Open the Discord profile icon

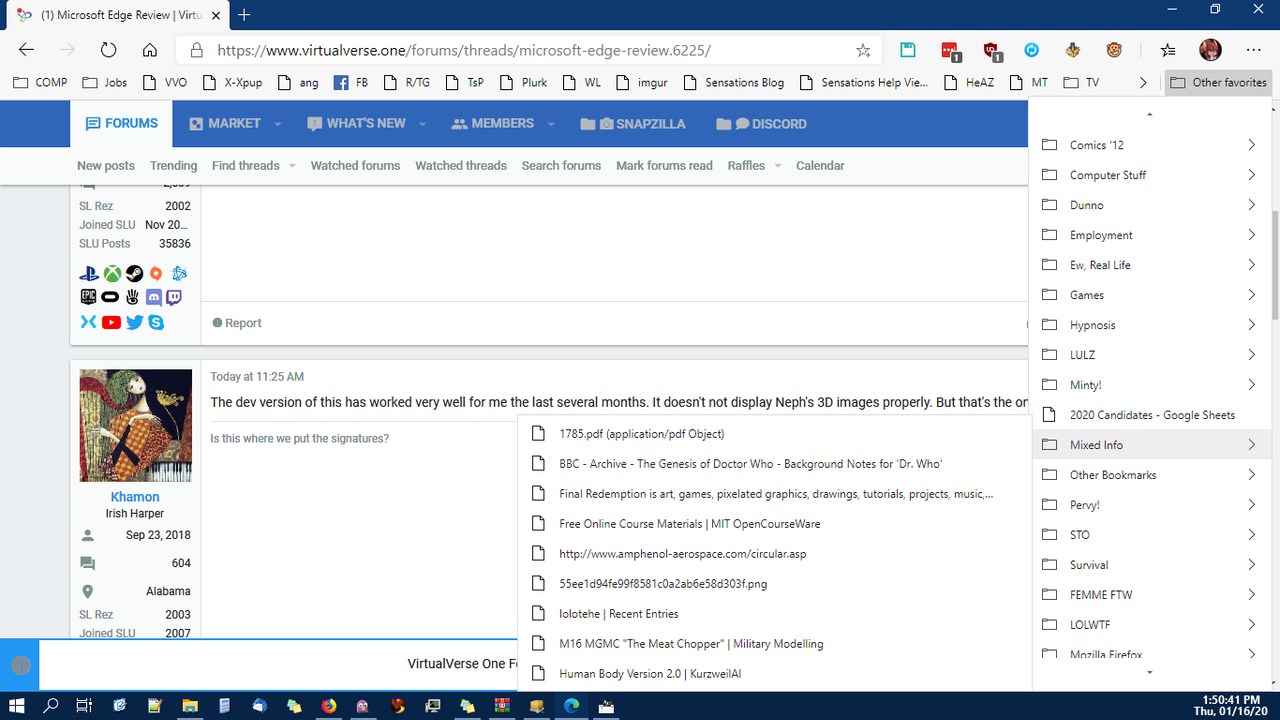coord(154,297)
